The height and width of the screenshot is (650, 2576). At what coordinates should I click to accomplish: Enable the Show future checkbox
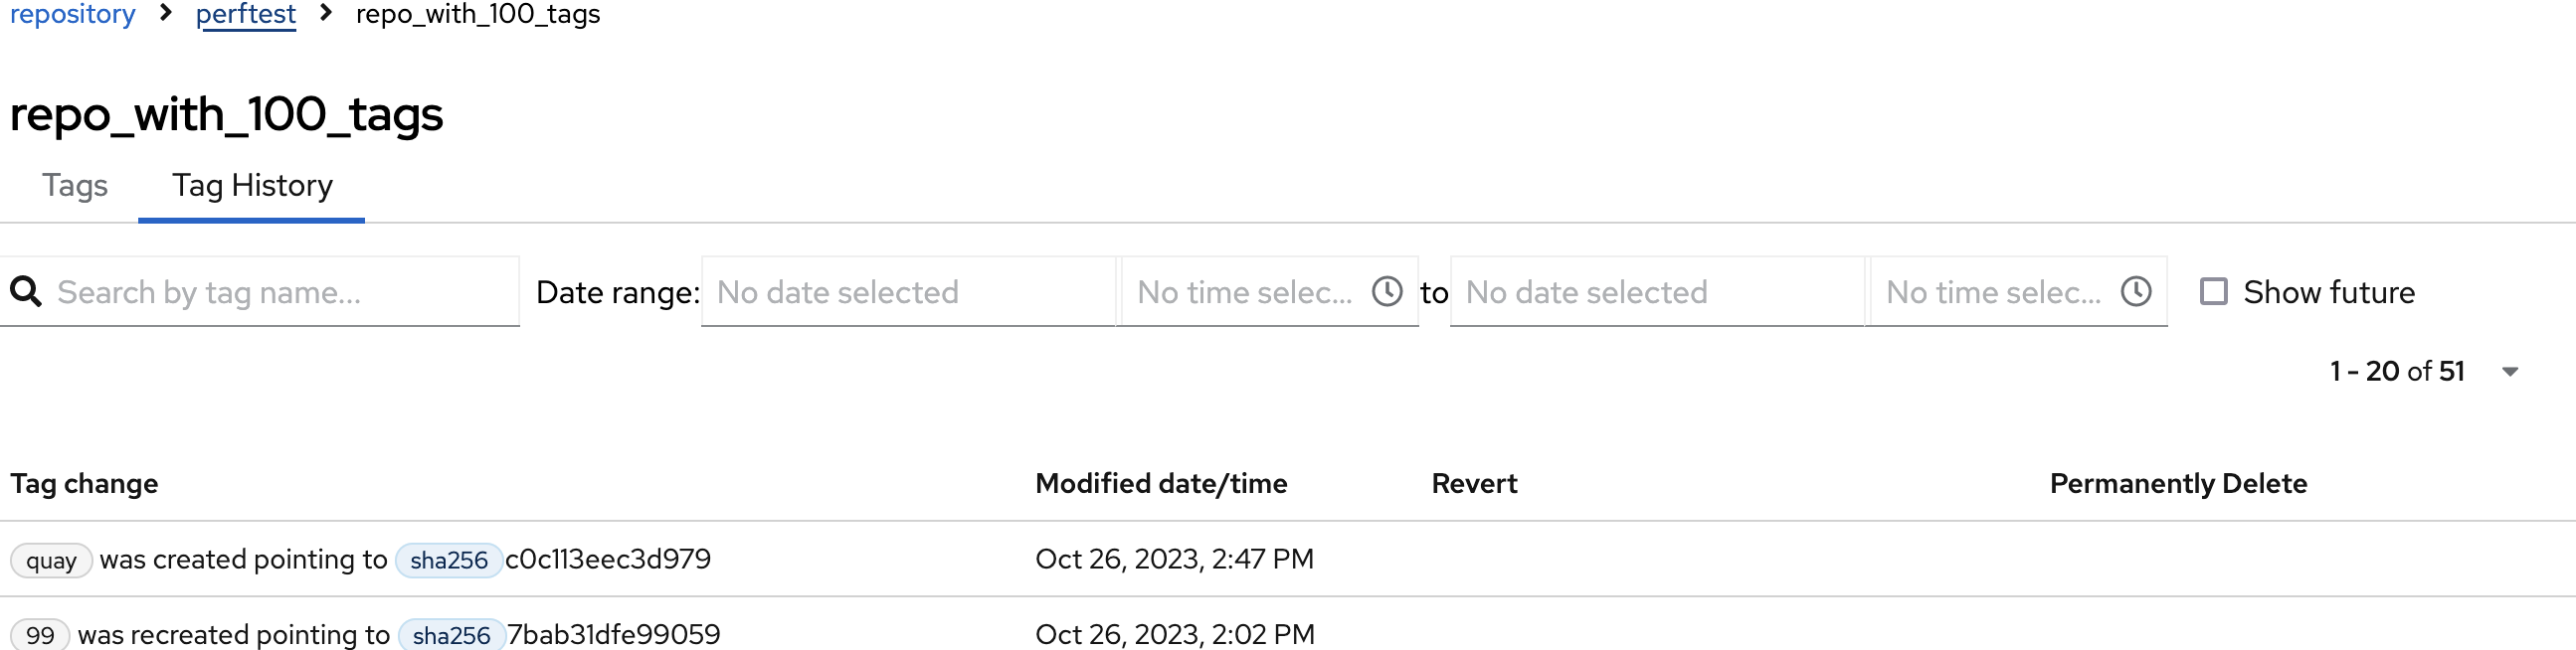pos(2214,292)
